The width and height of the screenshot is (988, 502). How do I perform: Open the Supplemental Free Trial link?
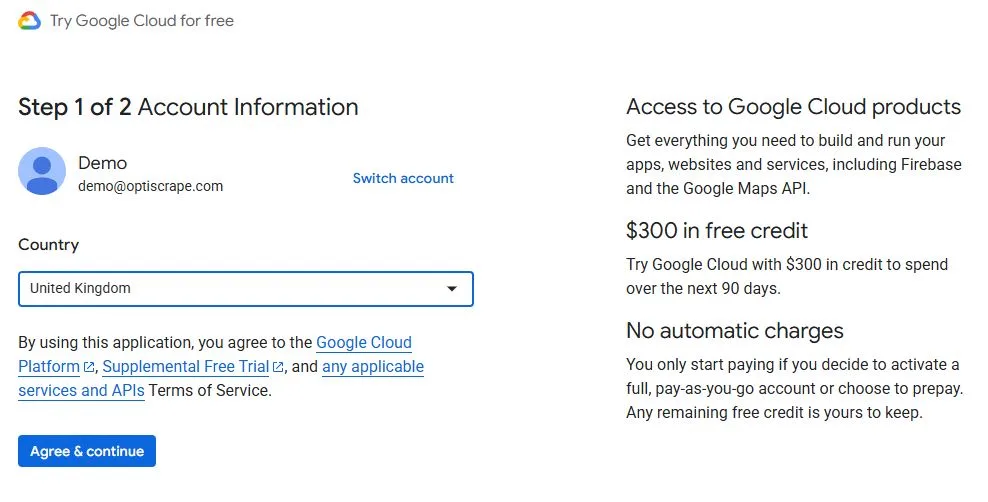coord(185,367)
